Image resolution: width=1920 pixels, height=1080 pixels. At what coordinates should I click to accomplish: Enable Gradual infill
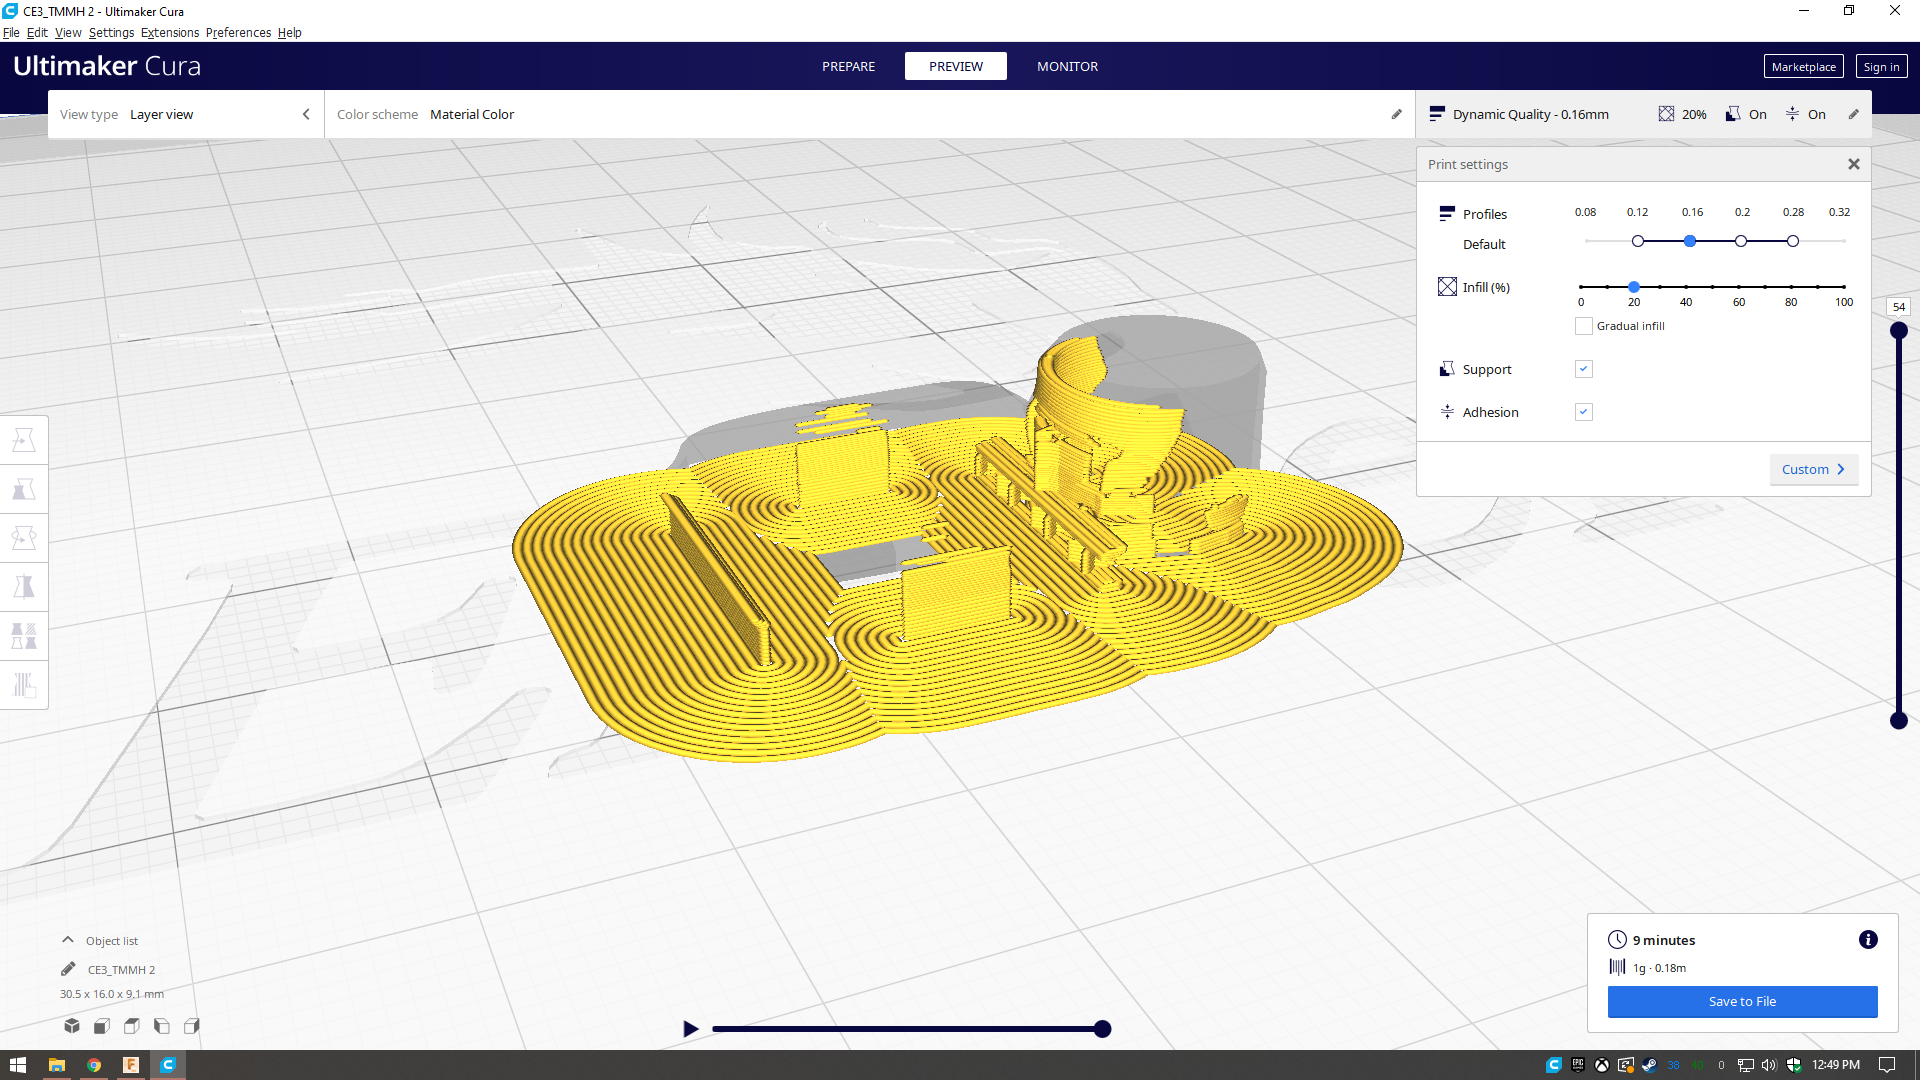point(1583,325)
